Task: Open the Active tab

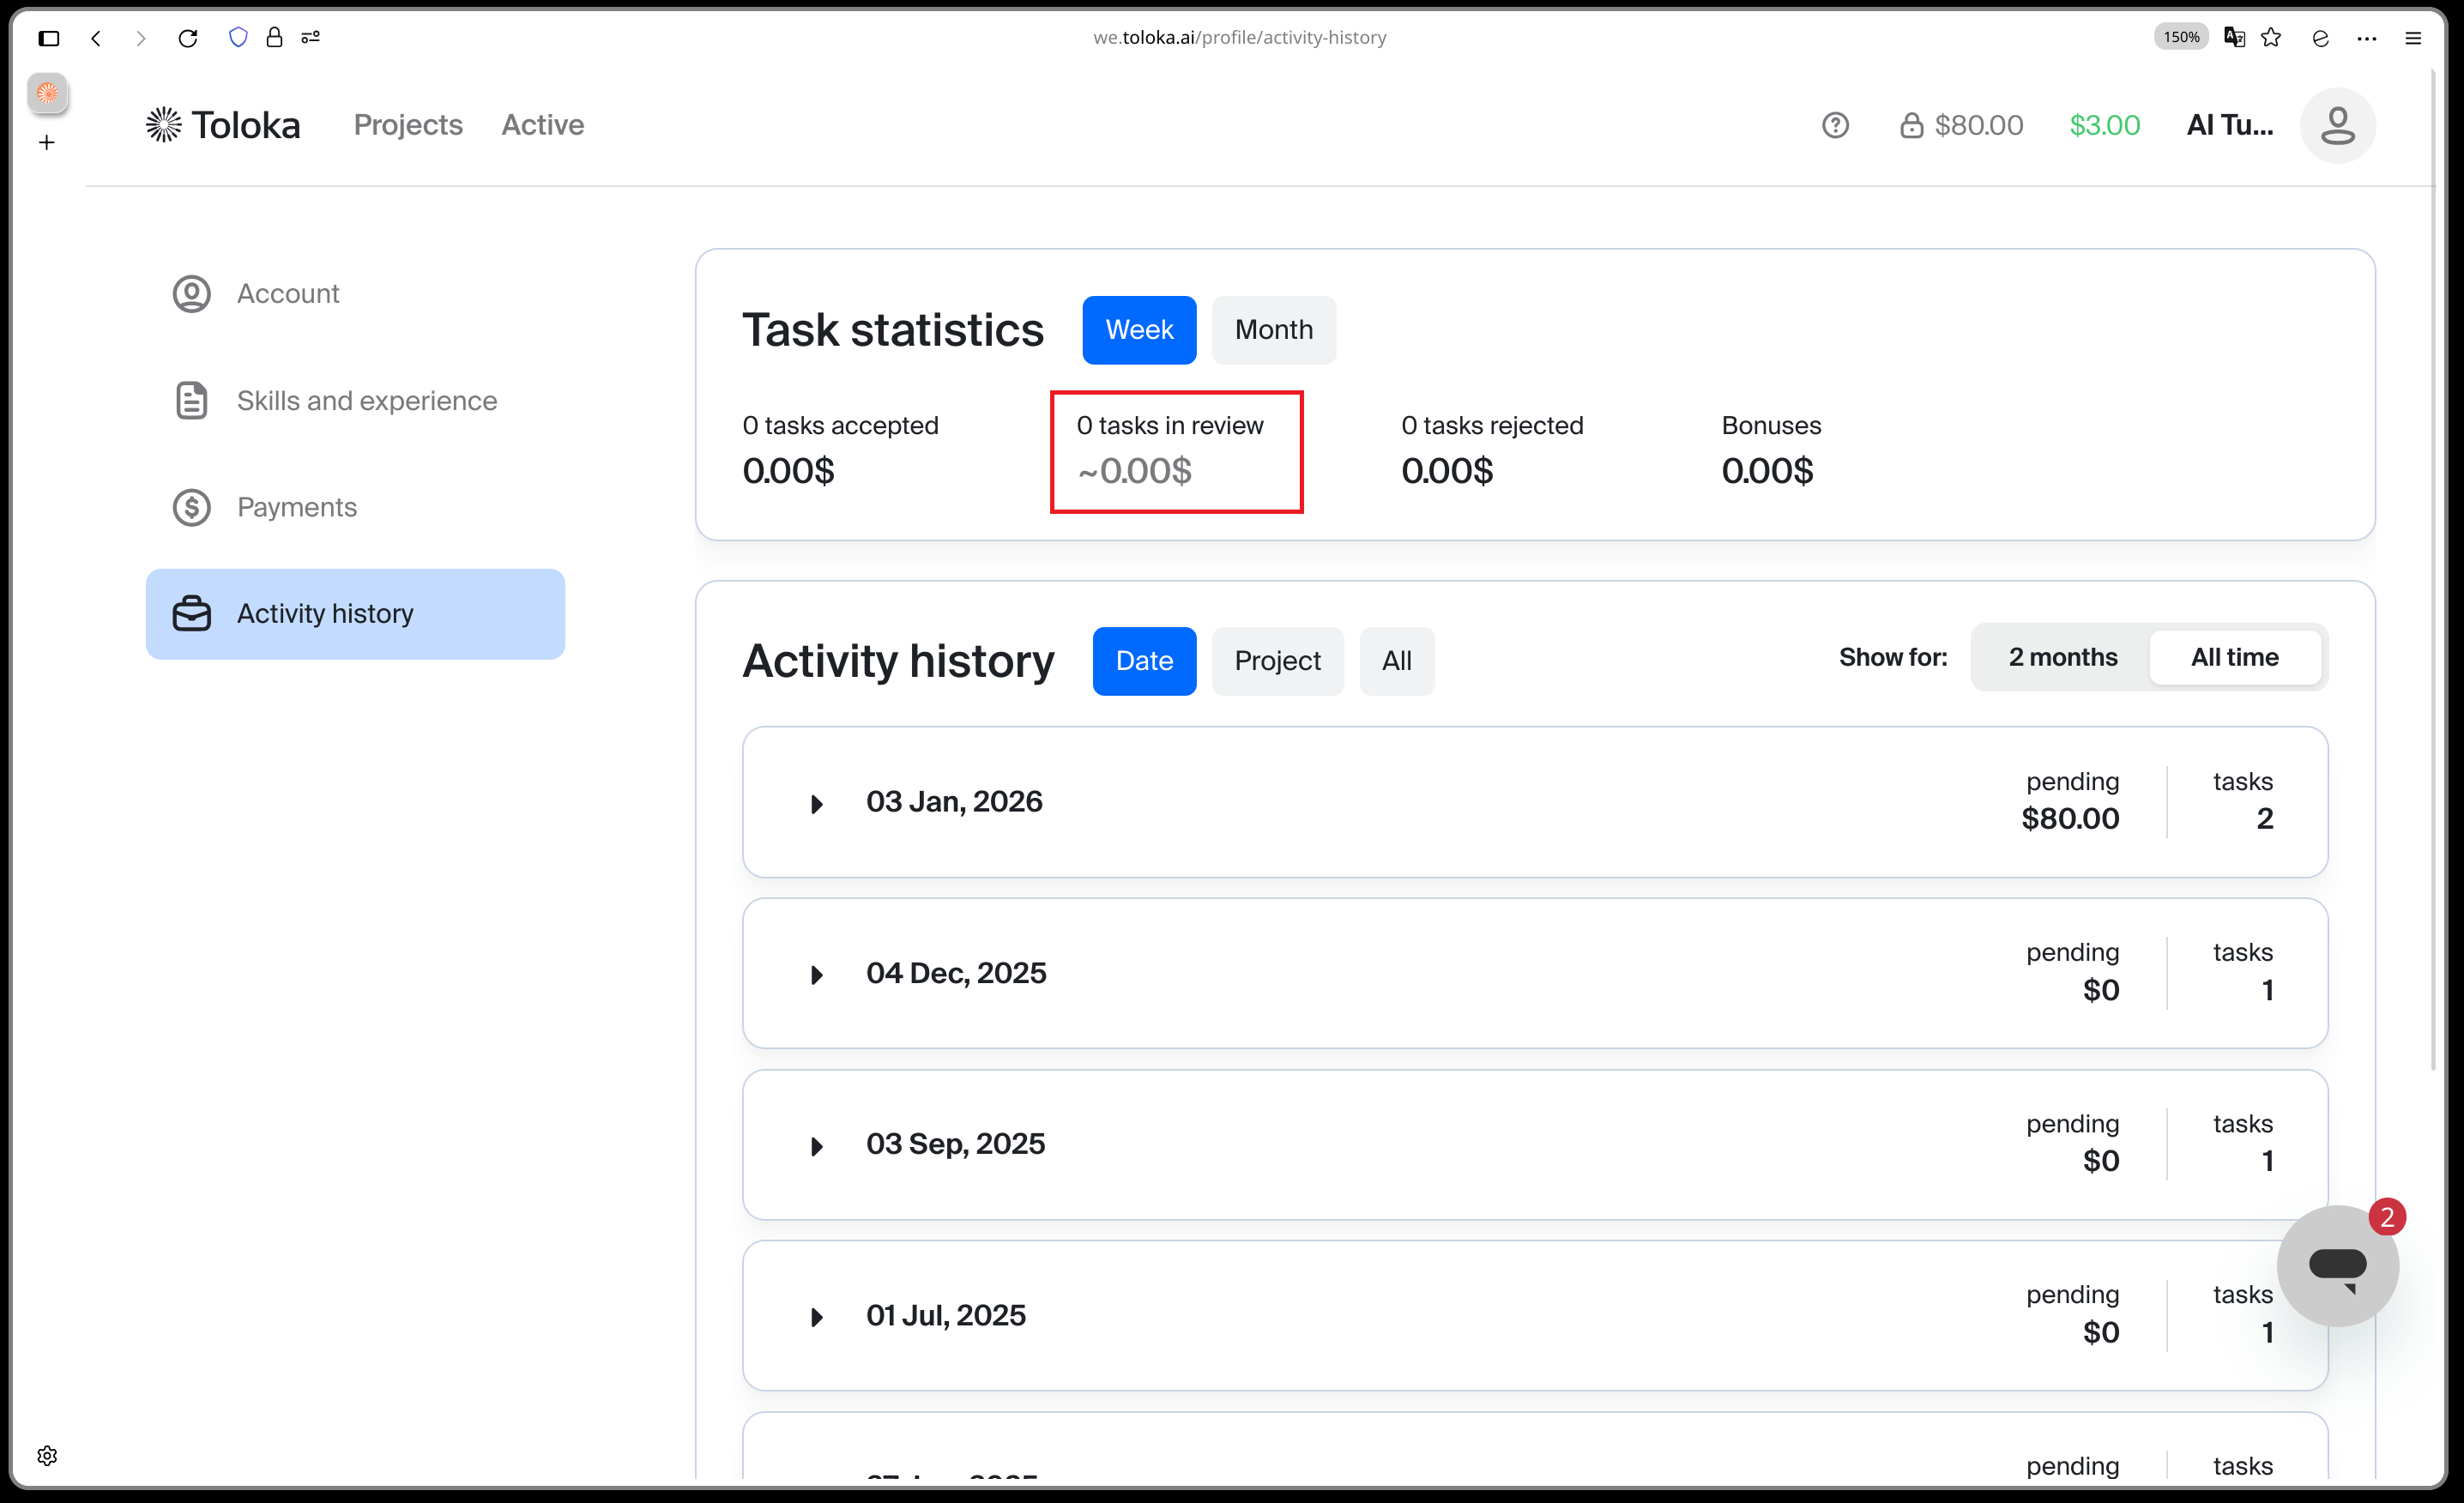Action: [x=543, y=125]
